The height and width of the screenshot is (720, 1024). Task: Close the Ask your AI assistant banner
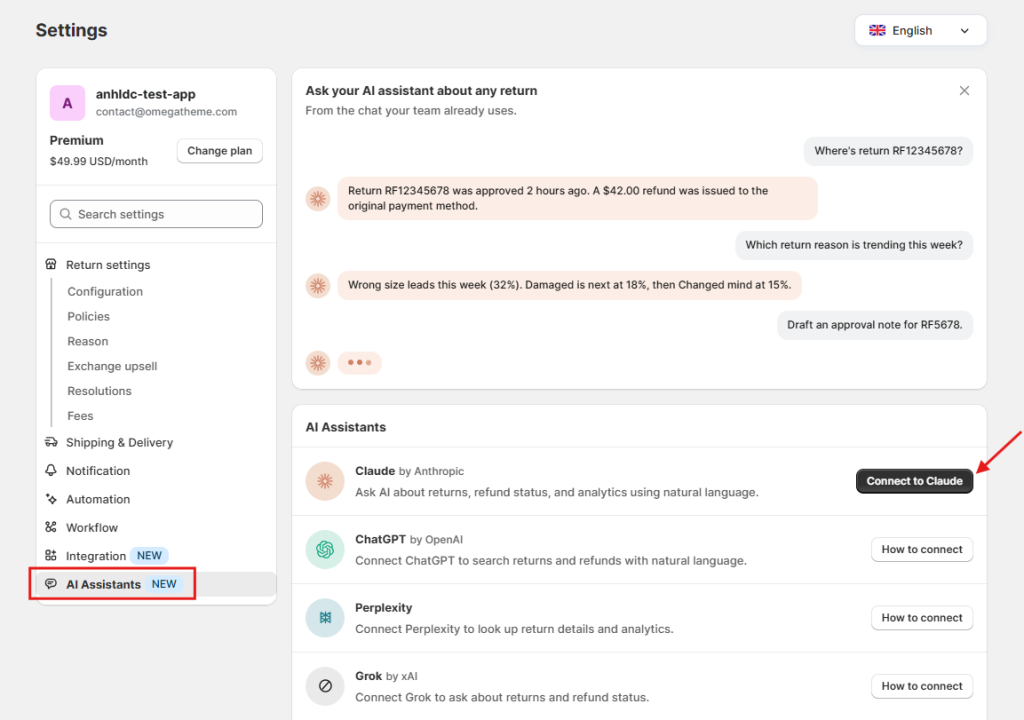pyautogui.click(x=964, y=91)
